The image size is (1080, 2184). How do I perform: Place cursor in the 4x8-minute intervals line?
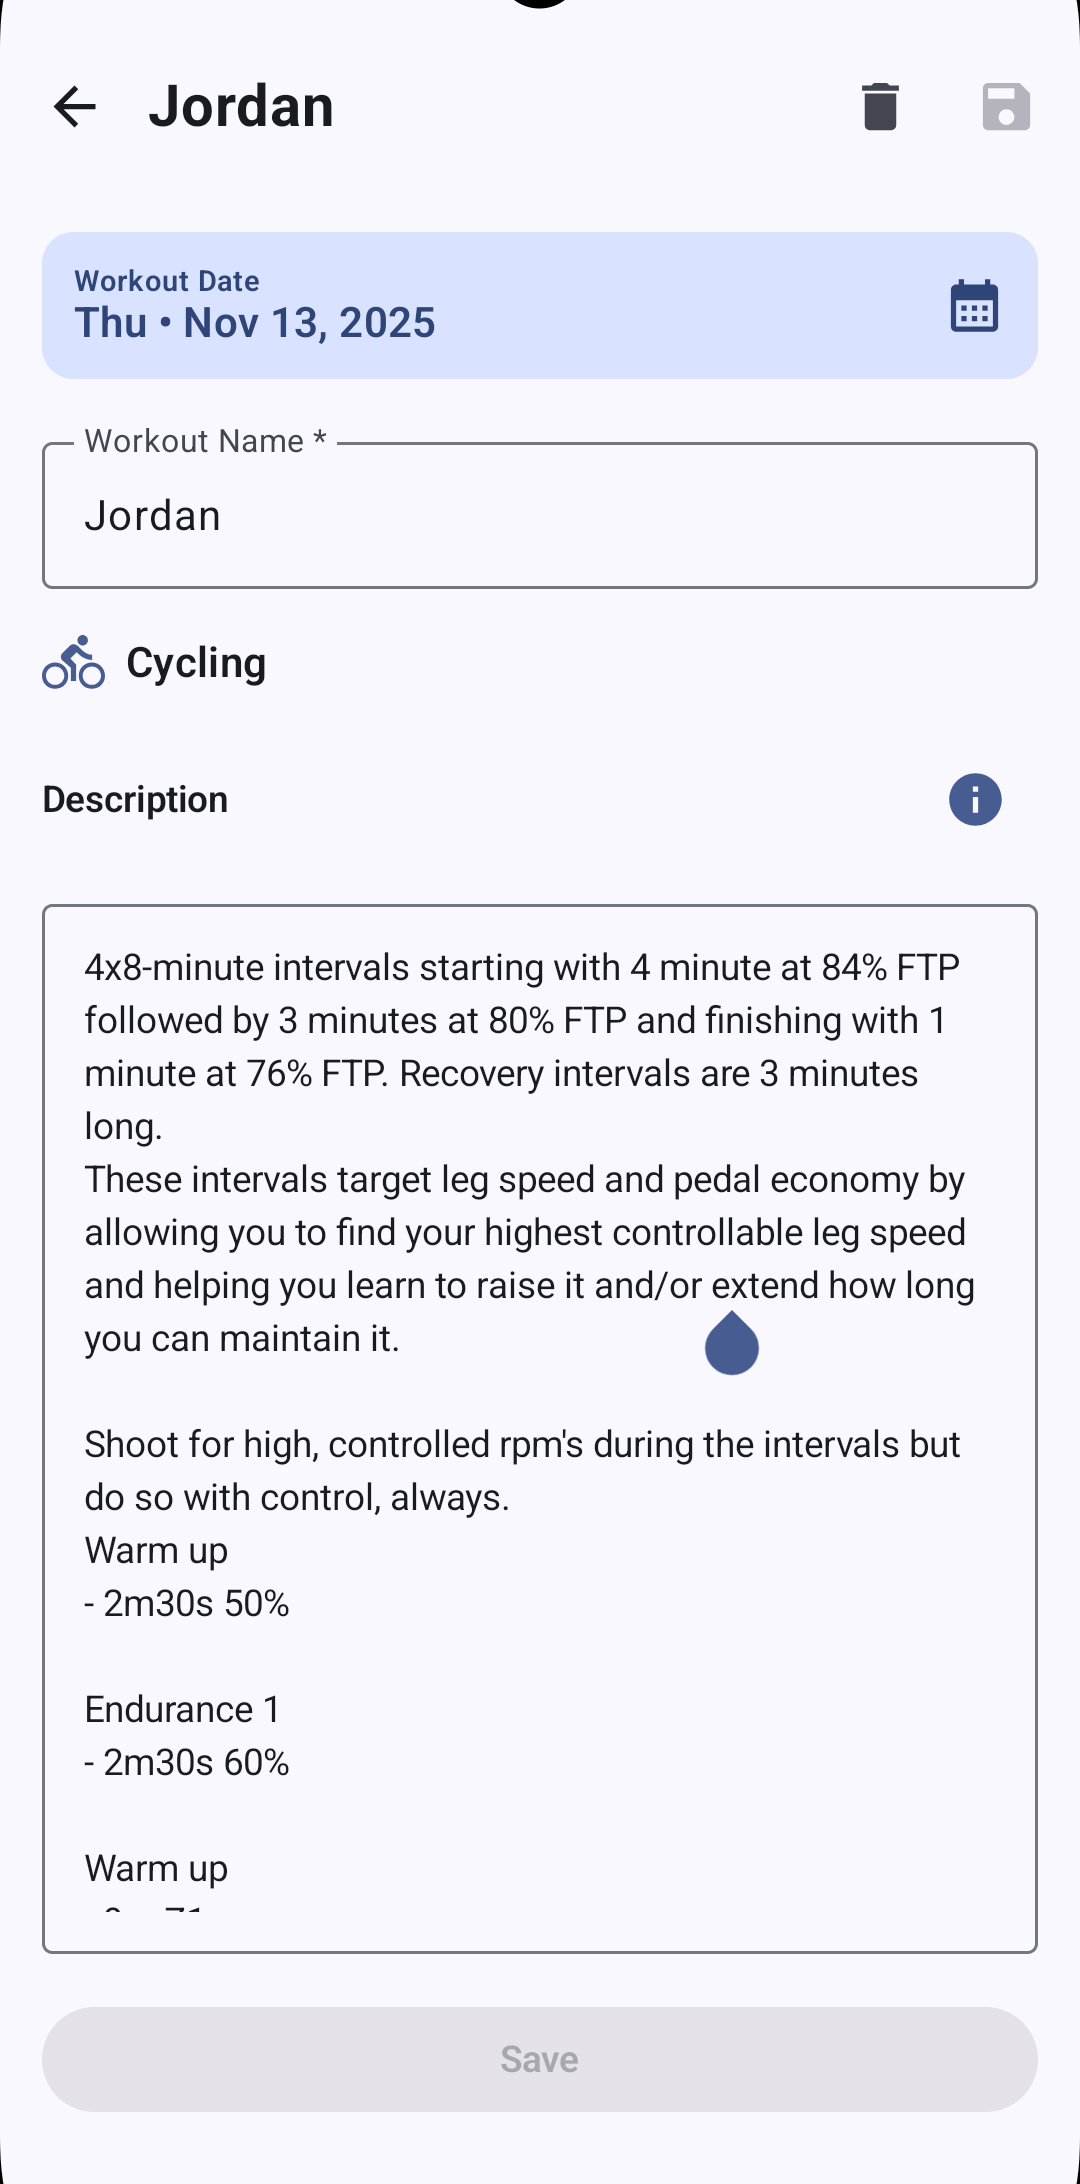point(520,968)
